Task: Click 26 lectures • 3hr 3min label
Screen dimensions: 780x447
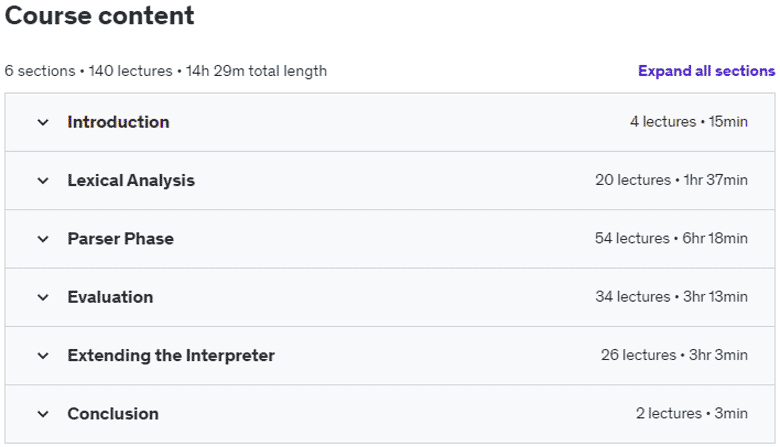Action: click(x=674, y=355)
